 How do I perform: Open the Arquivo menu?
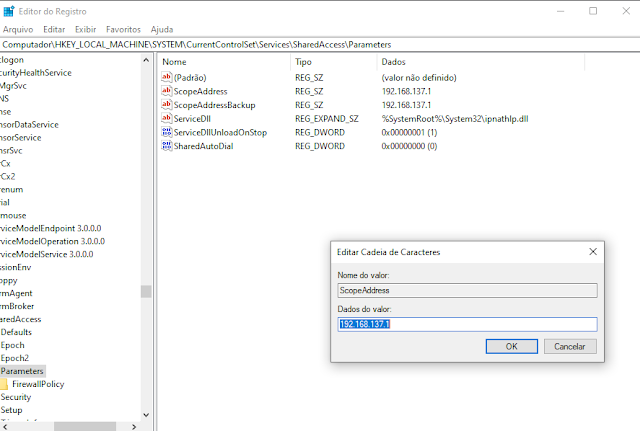tap(18, 29)
